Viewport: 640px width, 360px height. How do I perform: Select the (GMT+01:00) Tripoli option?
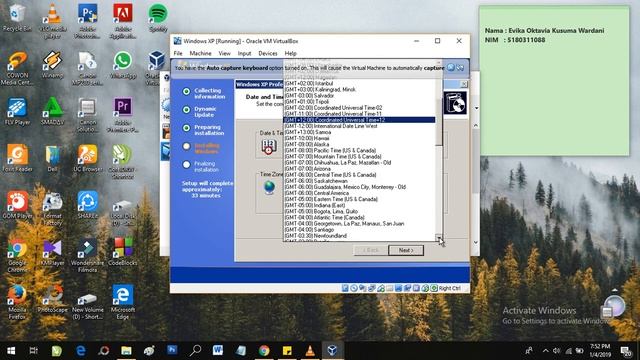(x=359, y=102)
